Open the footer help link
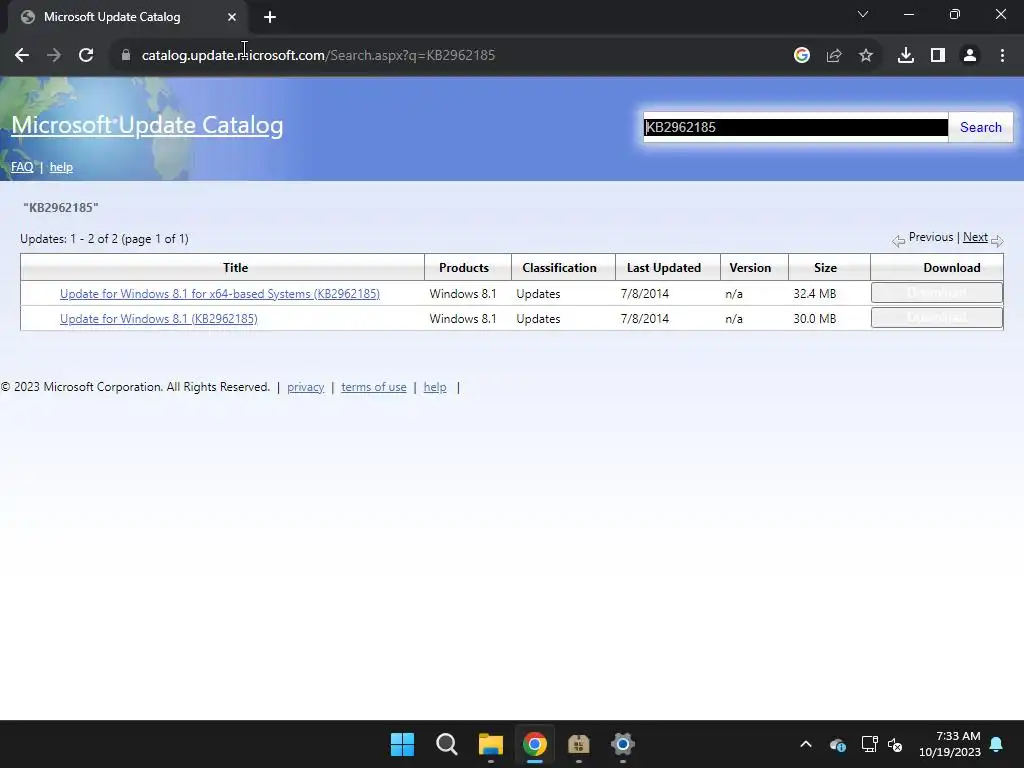Image resolution: width=1024 pixels, height=768 pixels. (x=435, y=387)
